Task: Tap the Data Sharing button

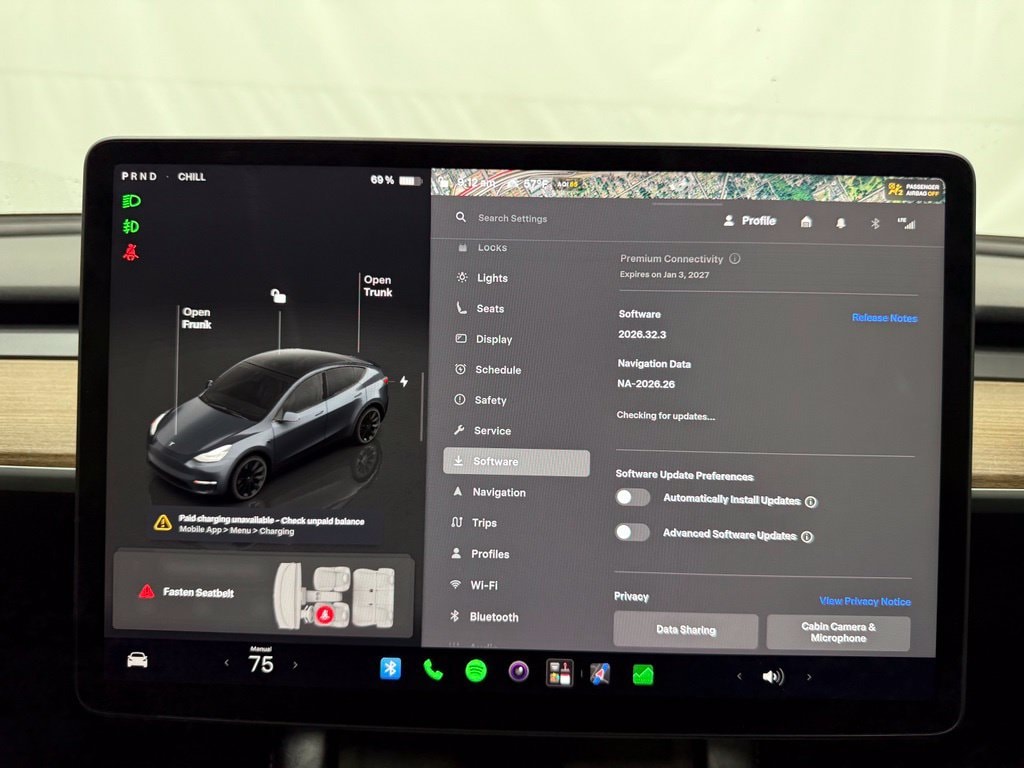Action: click(x=686, y=630)
